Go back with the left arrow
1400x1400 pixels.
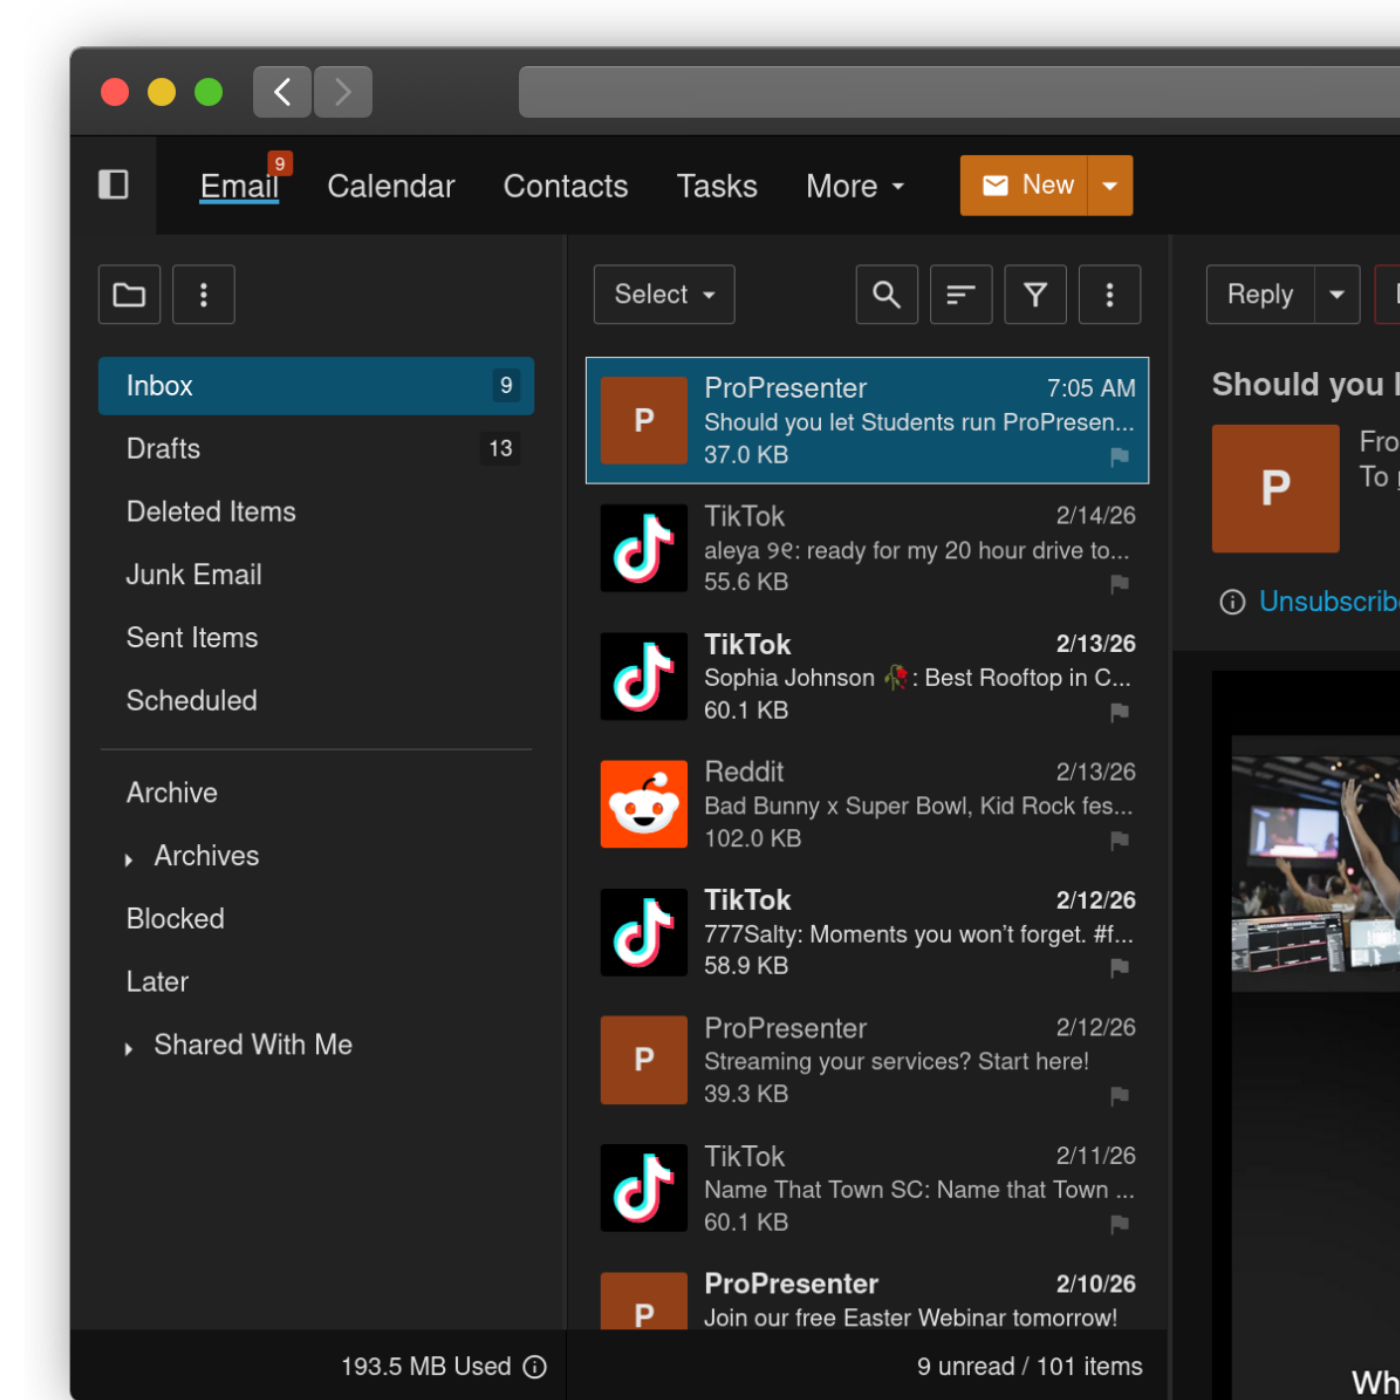(x=282, y=92)
